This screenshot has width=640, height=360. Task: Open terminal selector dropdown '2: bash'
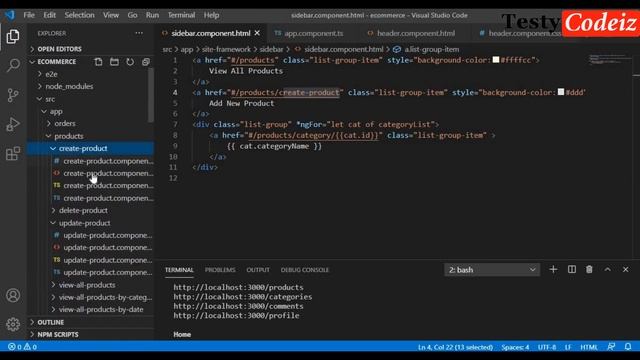click(492, 269)
